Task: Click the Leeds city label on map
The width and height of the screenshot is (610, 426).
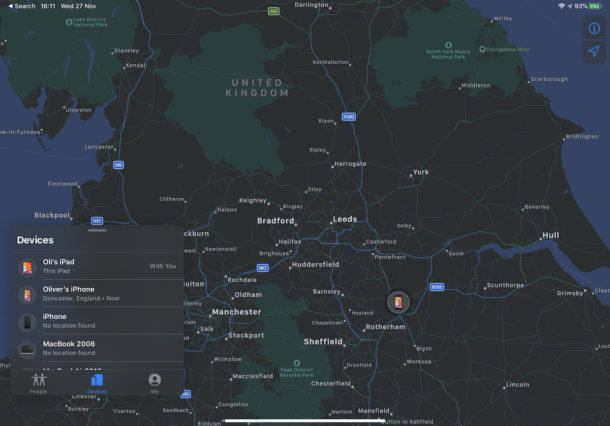Action: click(345, 219)
